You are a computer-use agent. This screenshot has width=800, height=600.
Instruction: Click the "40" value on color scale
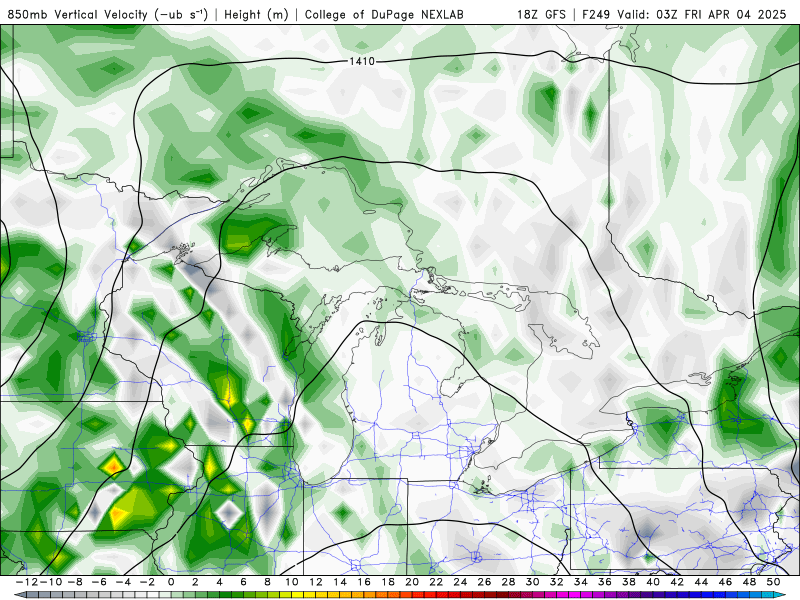(653, 582)
